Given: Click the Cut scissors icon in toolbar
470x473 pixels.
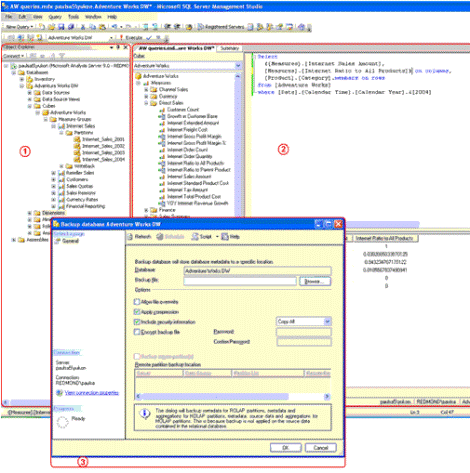Looking at the screenshot, I should (x=83, y=27).
